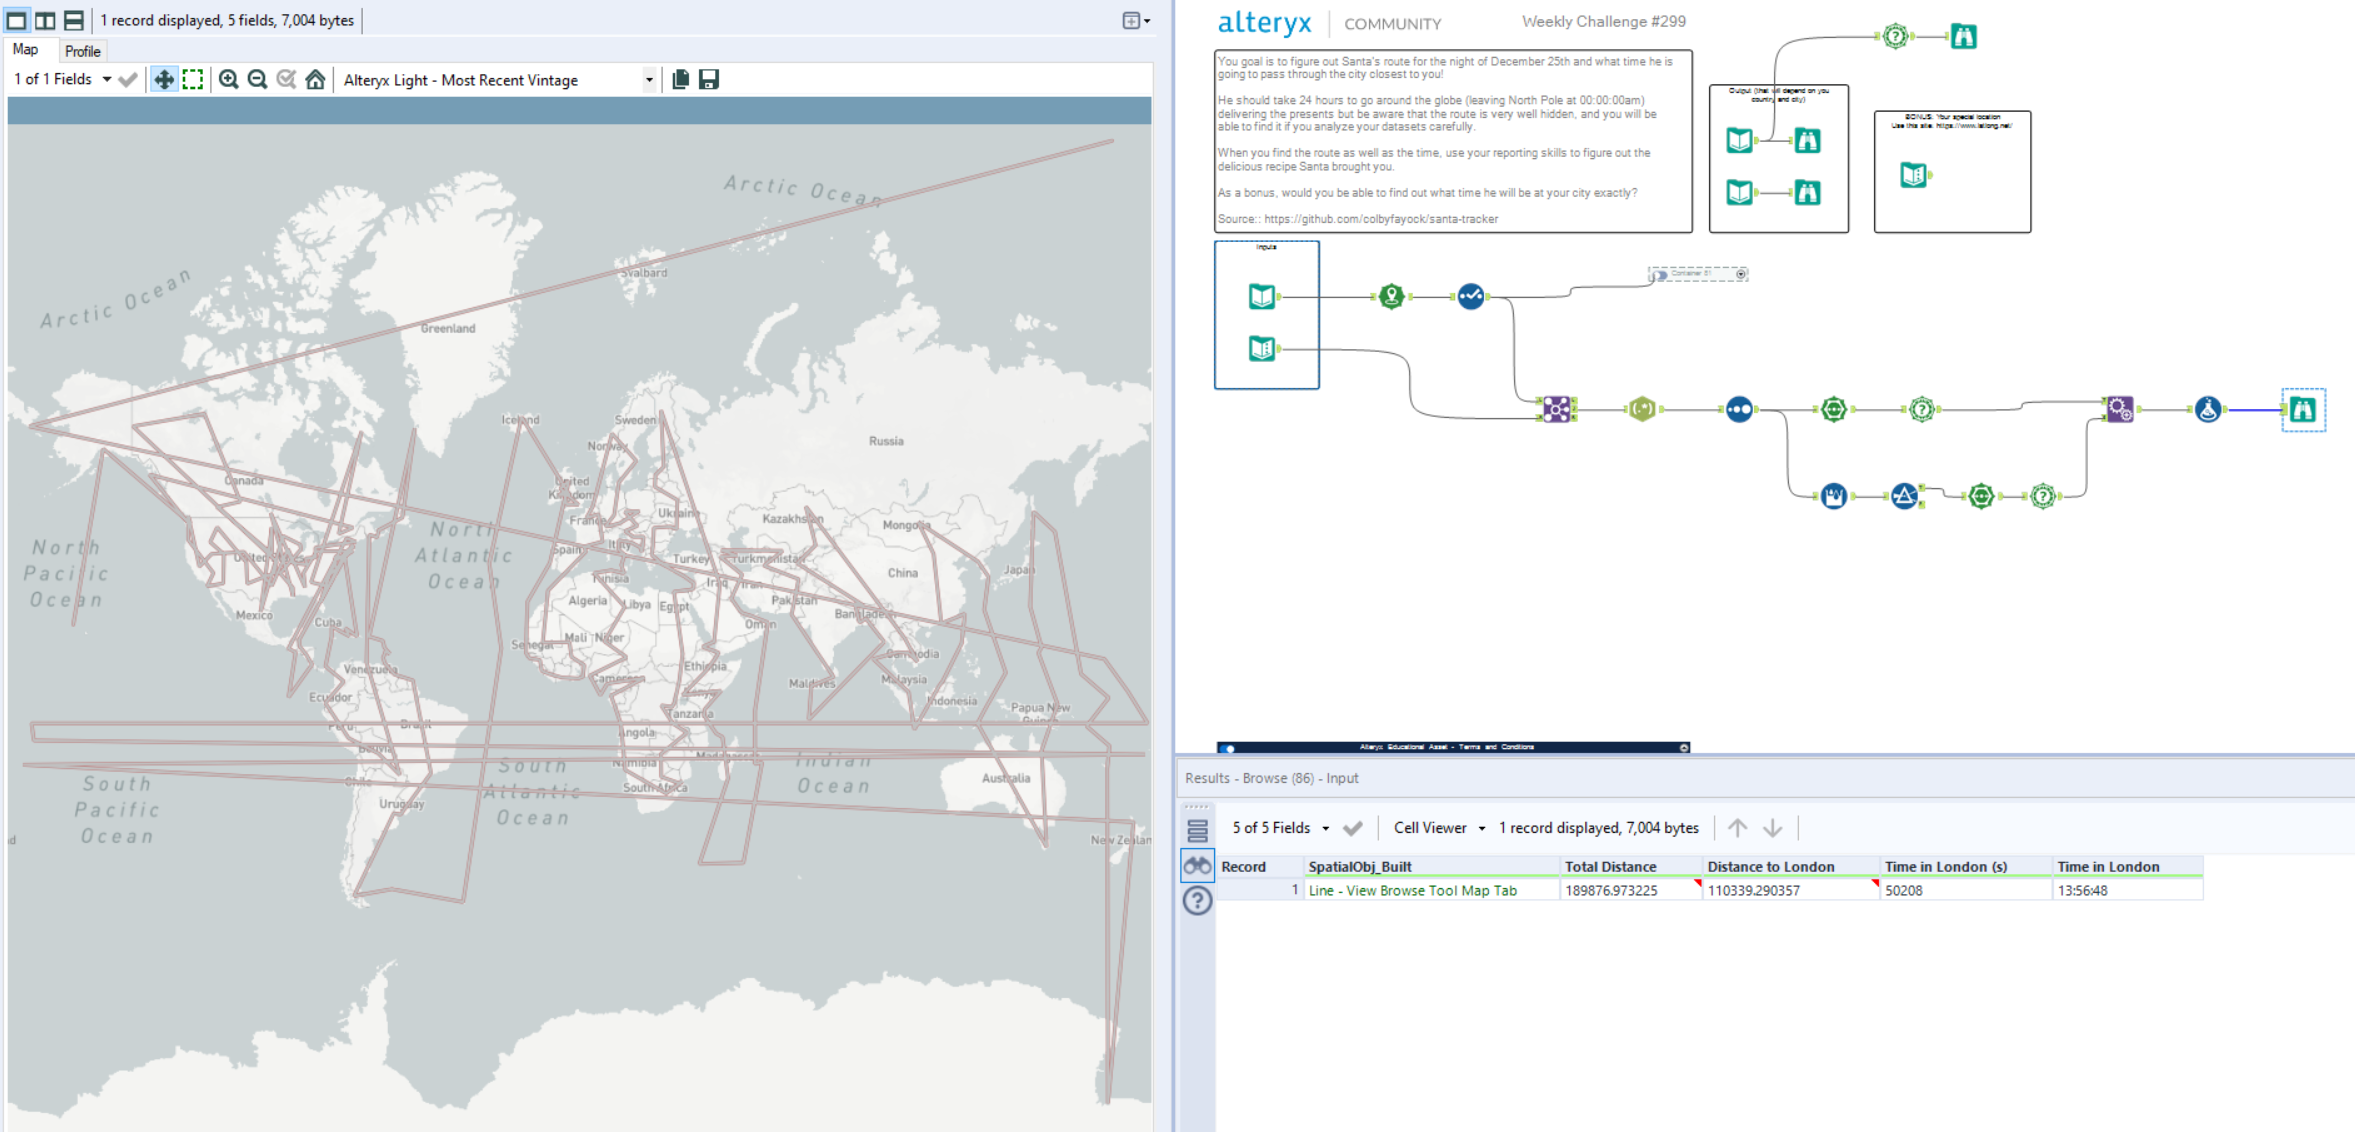Image resolution: width=2355 pixels, height=1132 pixels.
Task: Click the github santa-tracker source link text
Action: pyautogui.click(x=1381, y=219)
